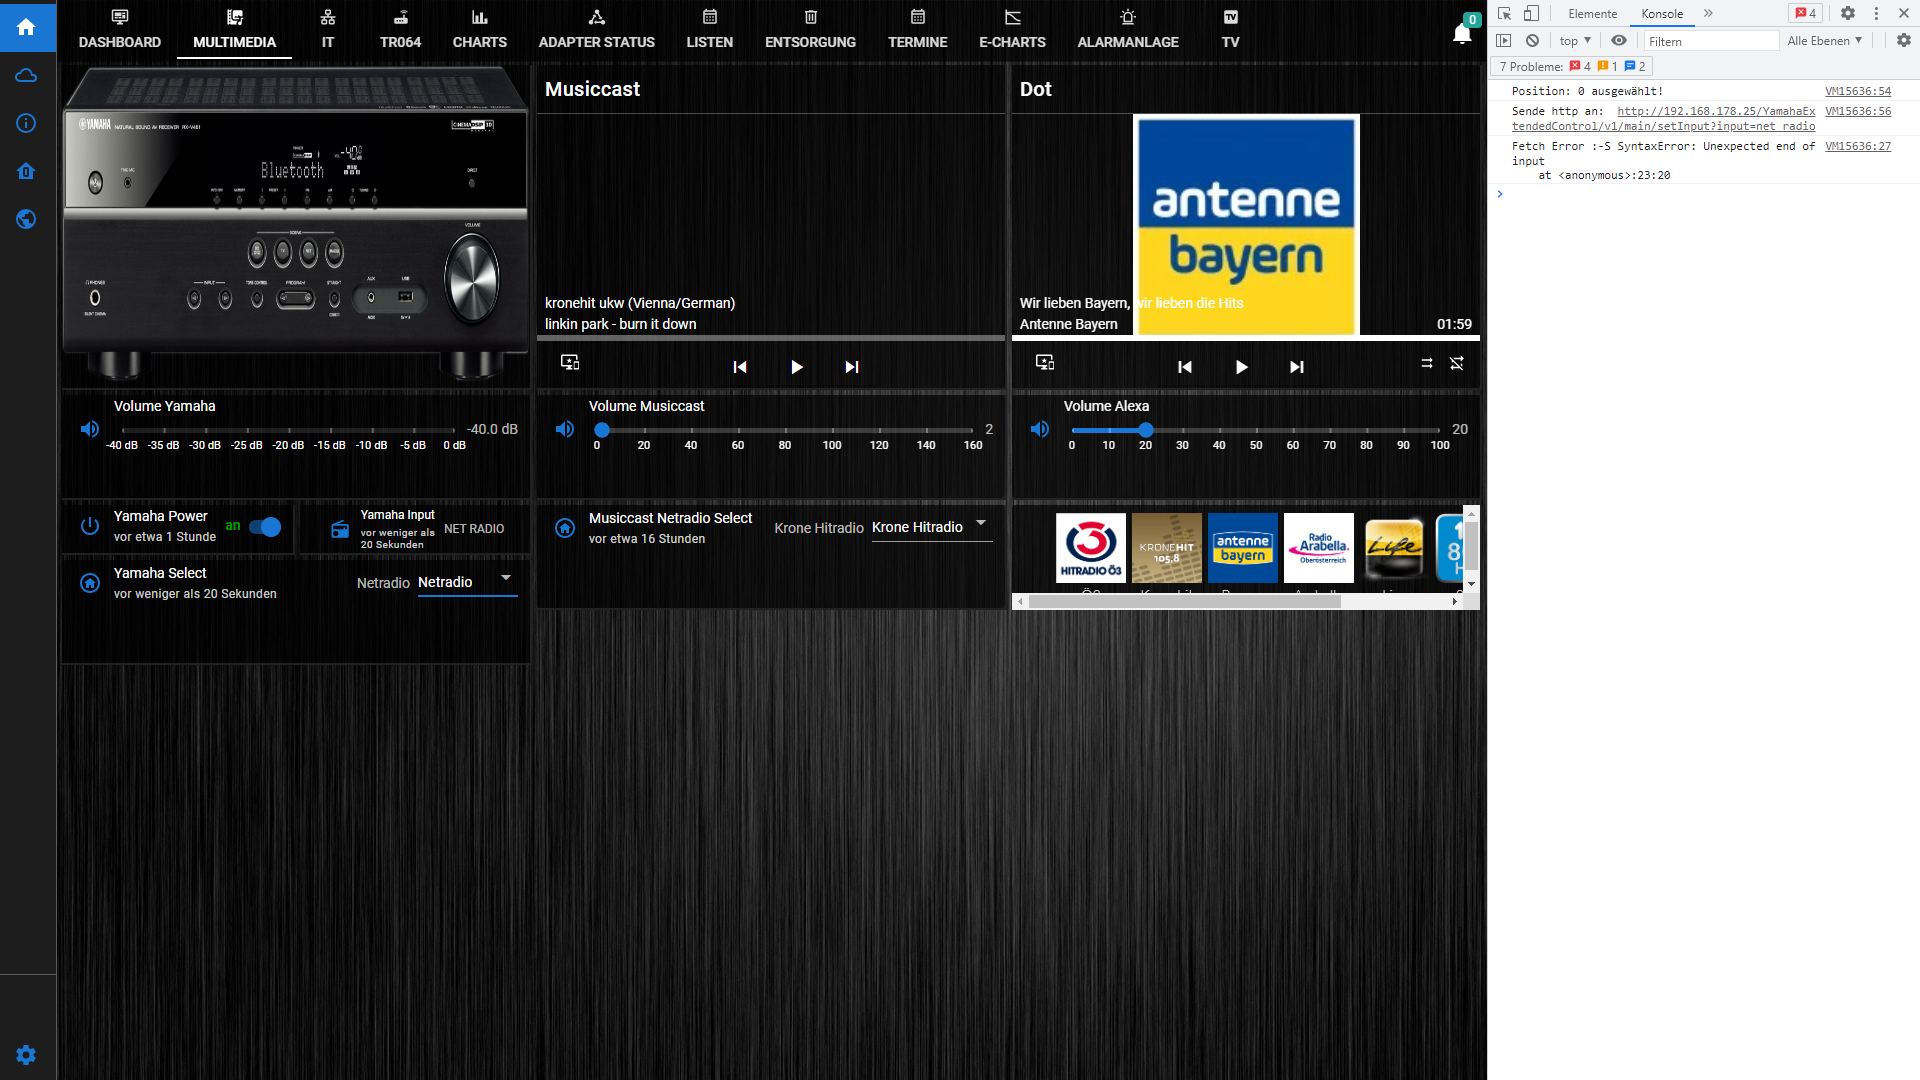Open settings gear at sidebar bottom
The width and height of the screenshot is (1920, 1080).
pyautogui.click(x=27, y=1055)
